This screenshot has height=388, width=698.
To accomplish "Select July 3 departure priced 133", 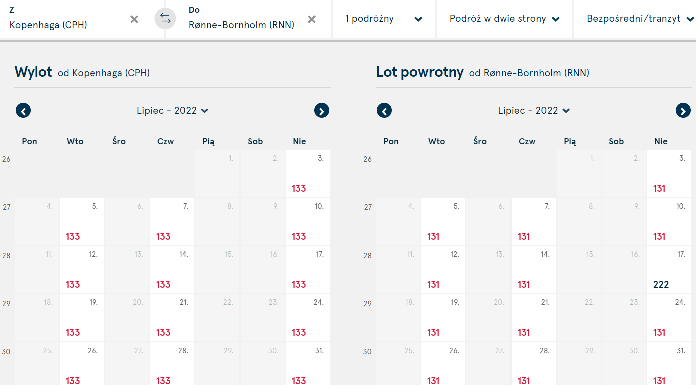I will 308,174.
